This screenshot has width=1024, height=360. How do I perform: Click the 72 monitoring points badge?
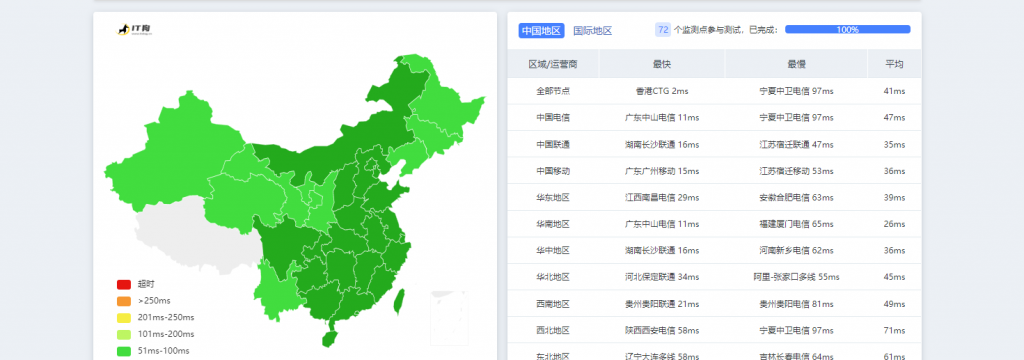(x=663, y=29)
